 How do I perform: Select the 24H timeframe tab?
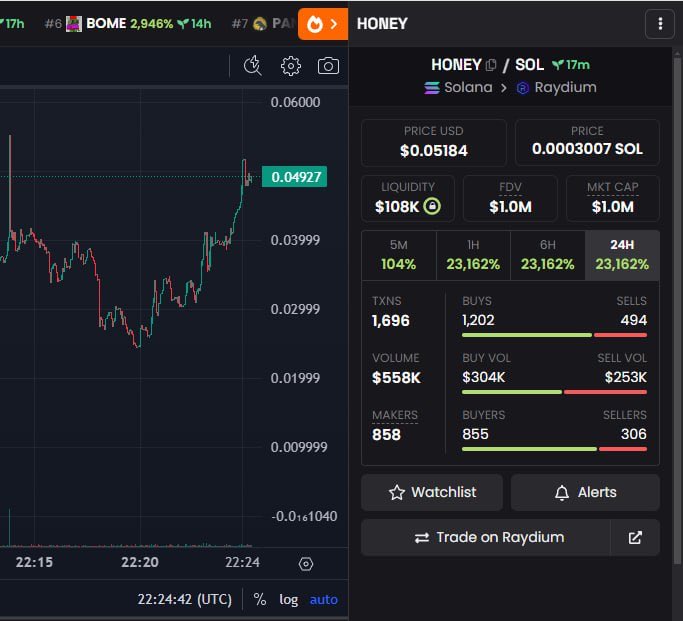click(622, 255)
